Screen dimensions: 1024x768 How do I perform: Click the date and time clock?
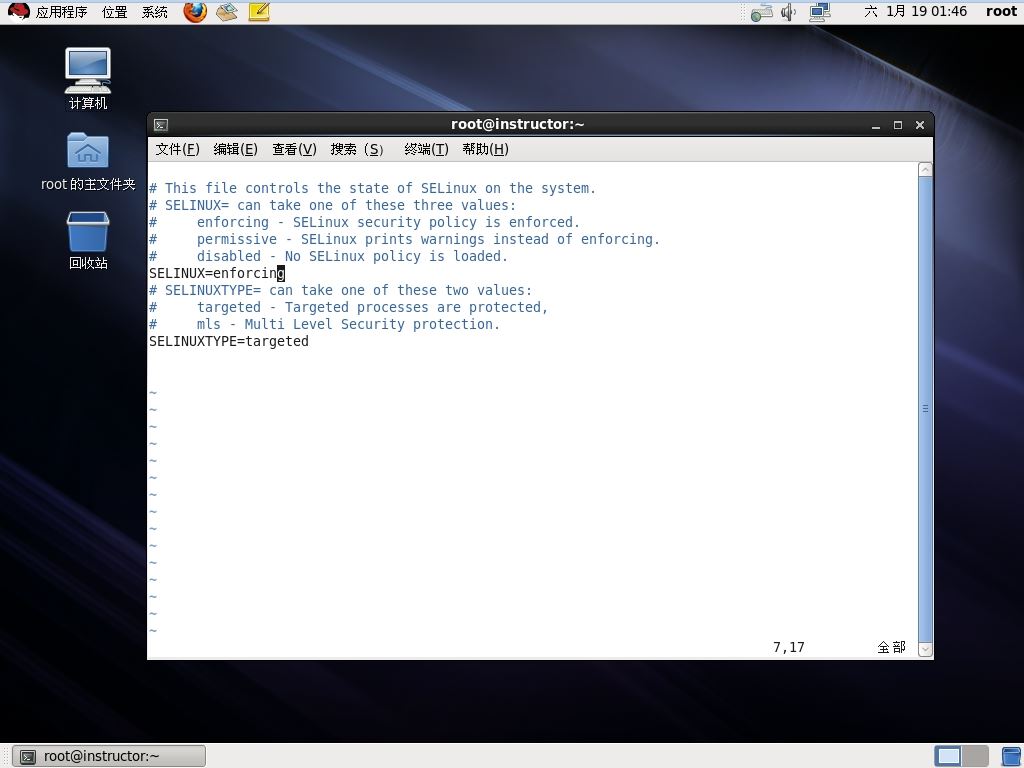[915, 11]
